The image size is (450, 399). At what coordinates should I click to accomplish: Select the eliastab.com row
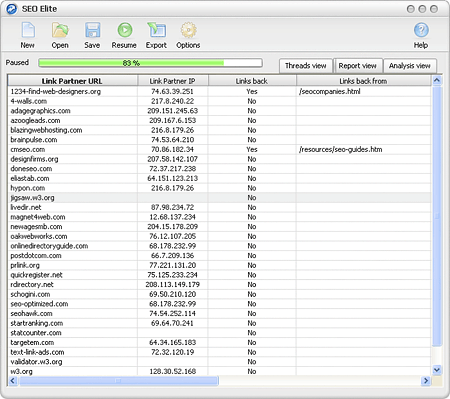tap(219, 178)
